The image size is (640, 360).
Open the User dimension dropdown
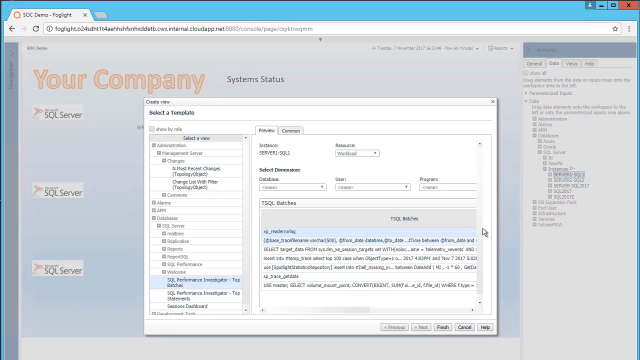373,187
